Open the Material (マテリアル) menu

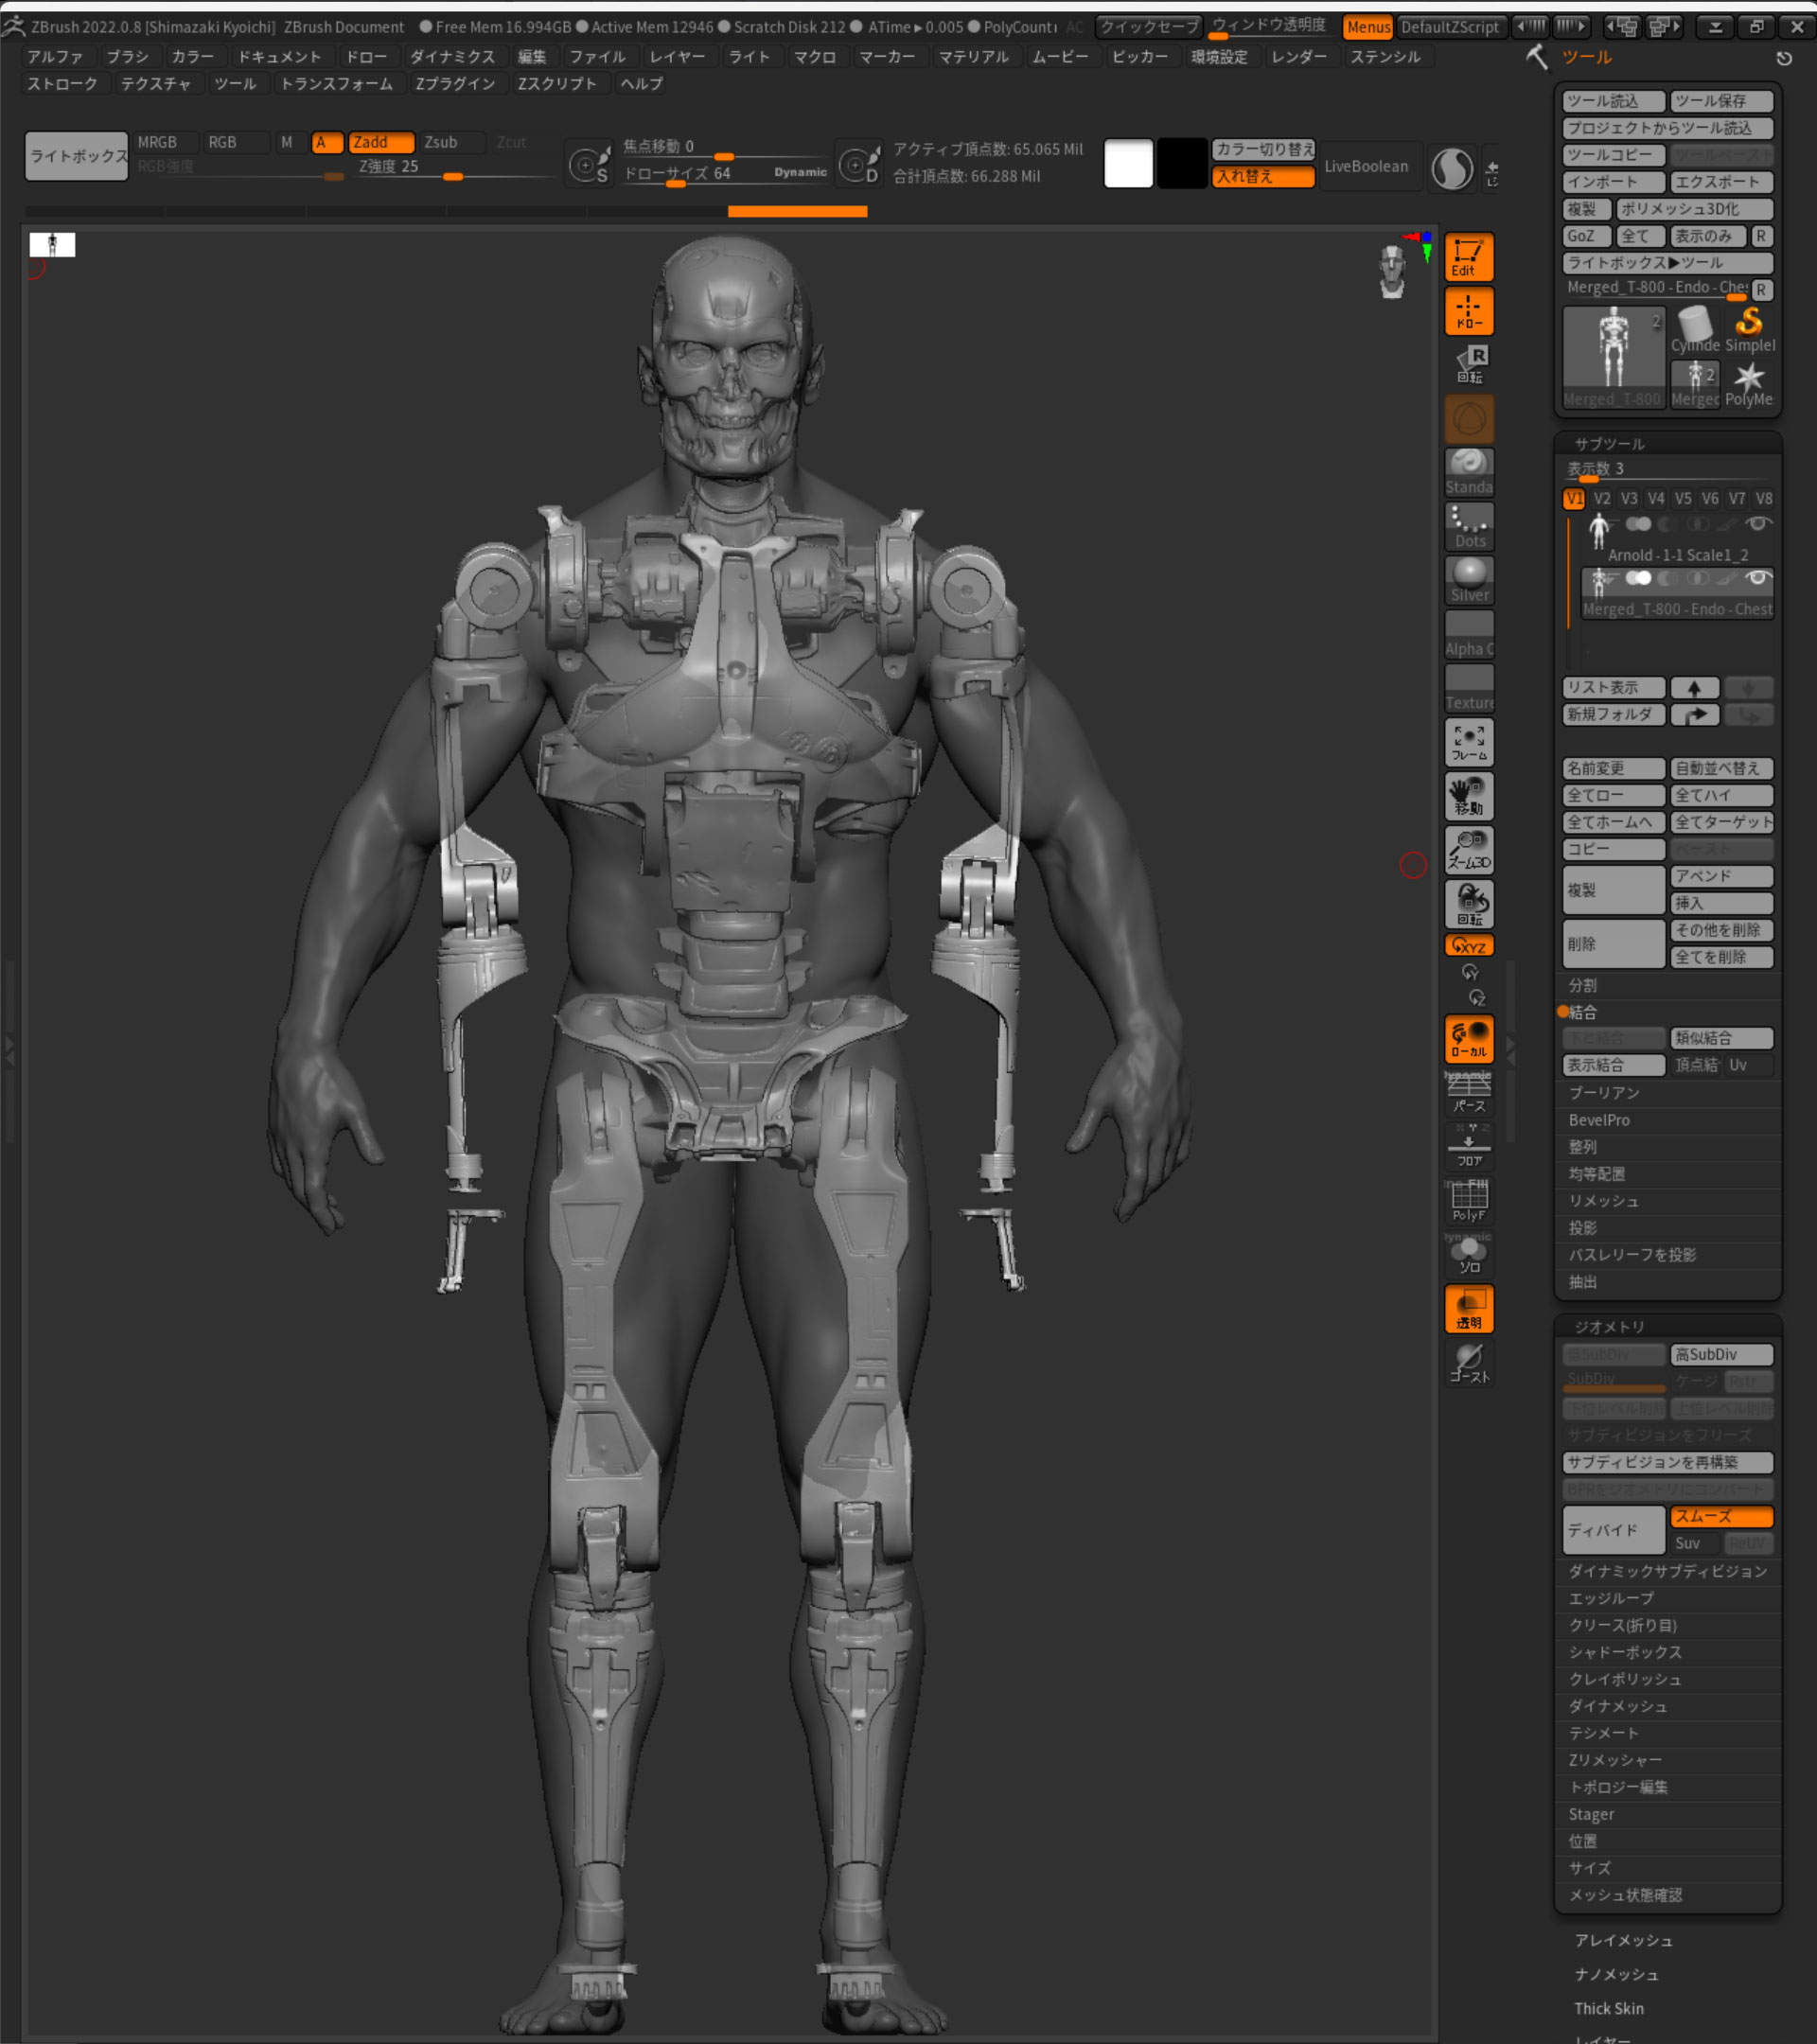[x=973, y=57]
